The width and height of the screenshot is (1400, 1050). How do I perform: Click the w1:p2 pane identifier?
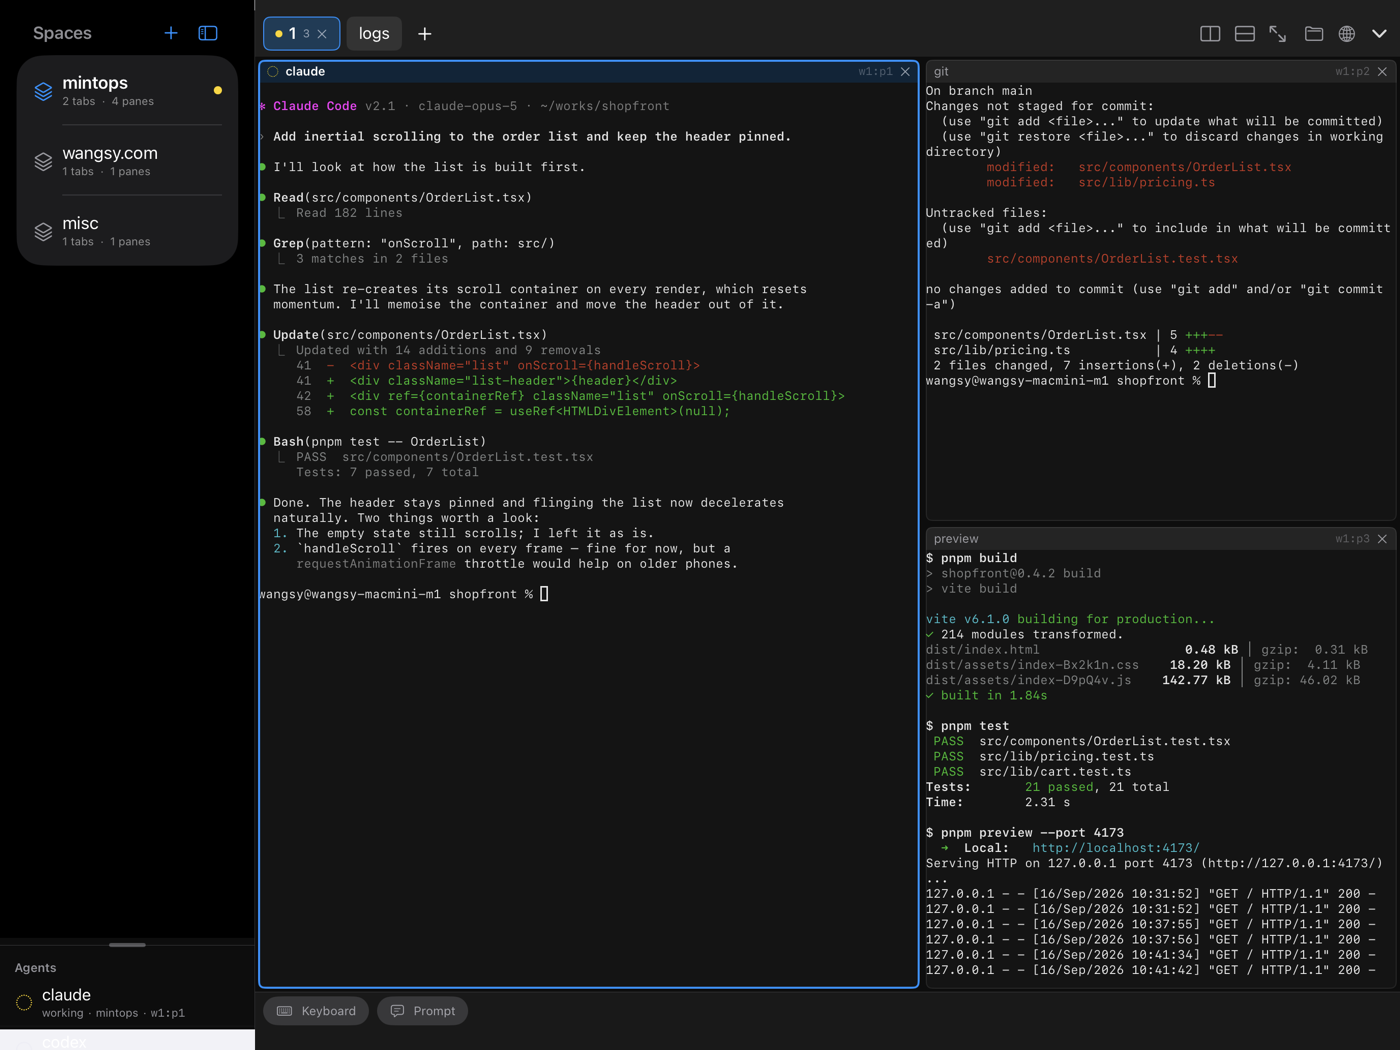coord(1352,72)
